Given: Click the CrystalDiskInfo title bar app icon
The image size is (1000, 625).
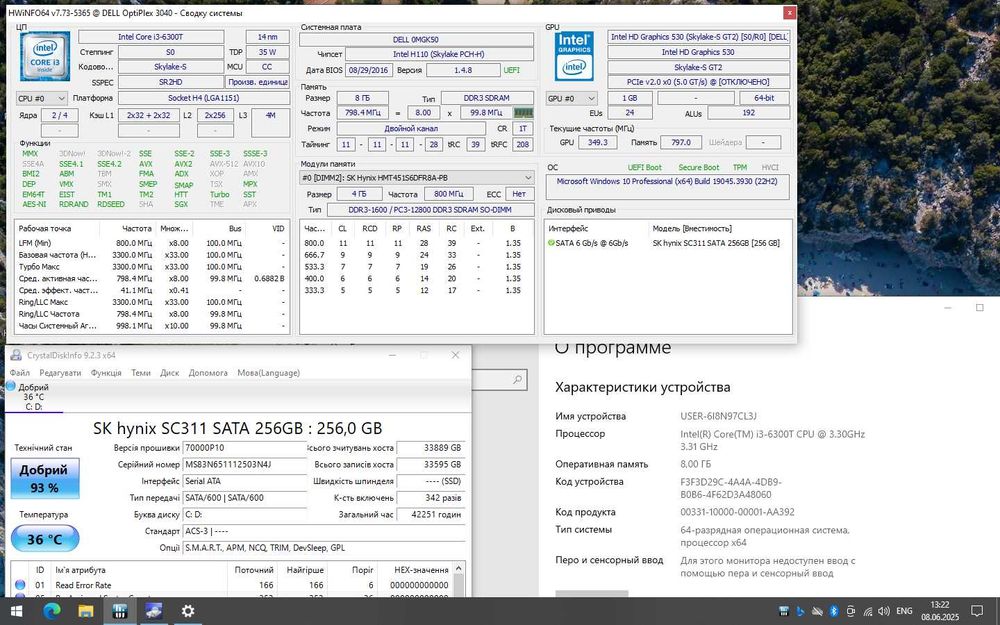Looking at the screenshot, I should (16, 355).
